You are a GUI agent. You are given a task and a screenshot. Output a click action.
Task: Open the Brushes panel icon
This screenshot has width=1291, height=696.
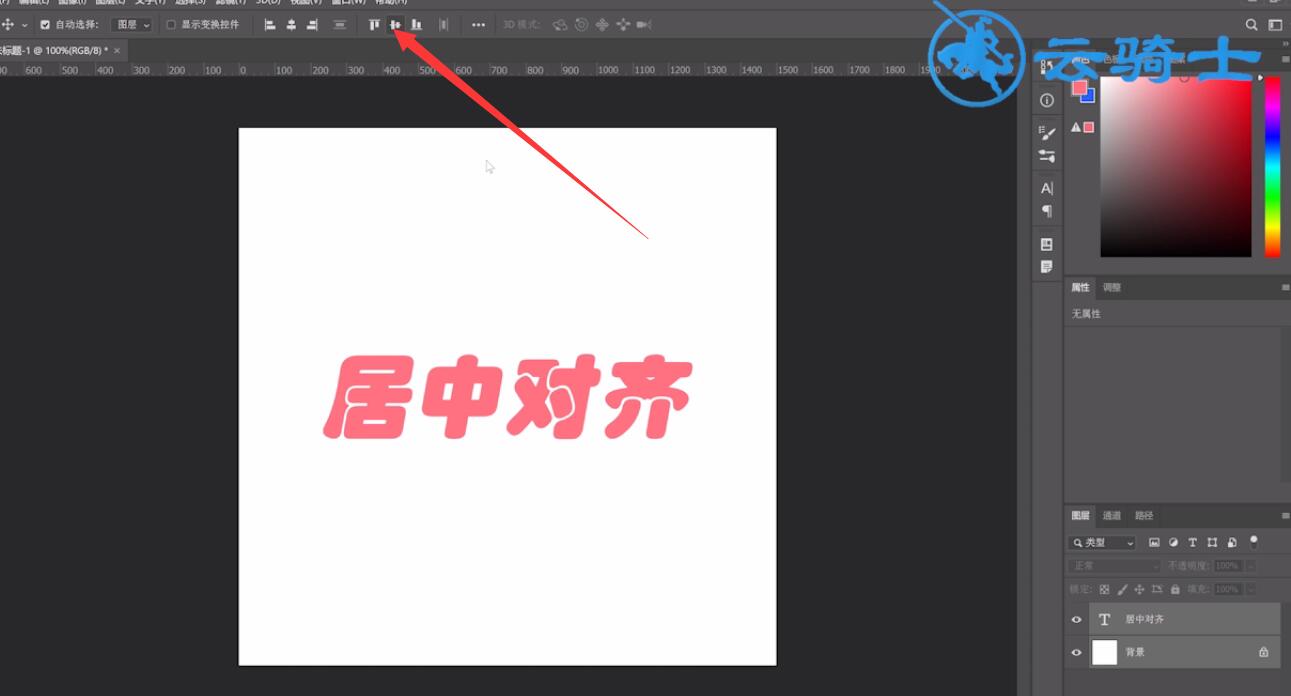(x=1047, y=133)
